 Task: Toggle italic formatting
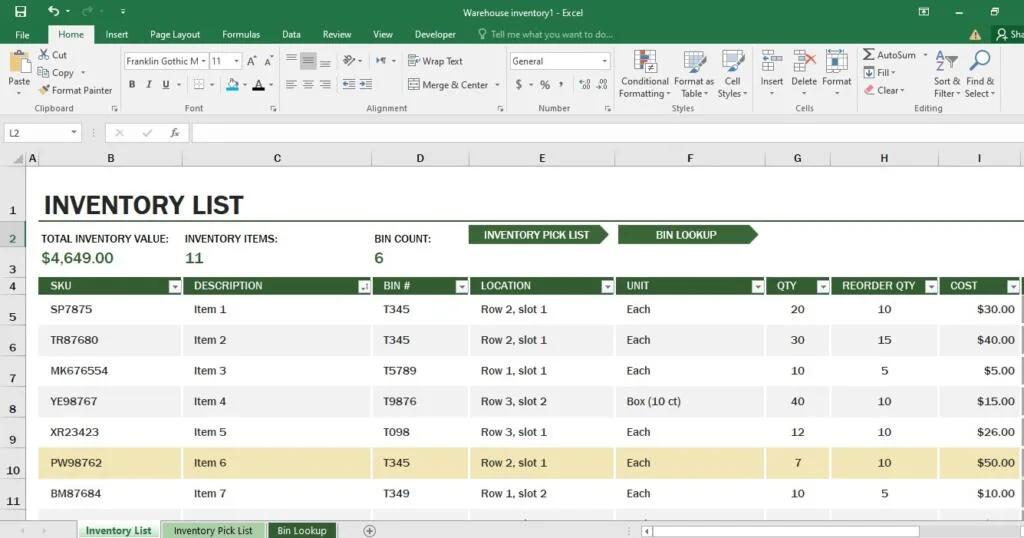tap(150, 85)
